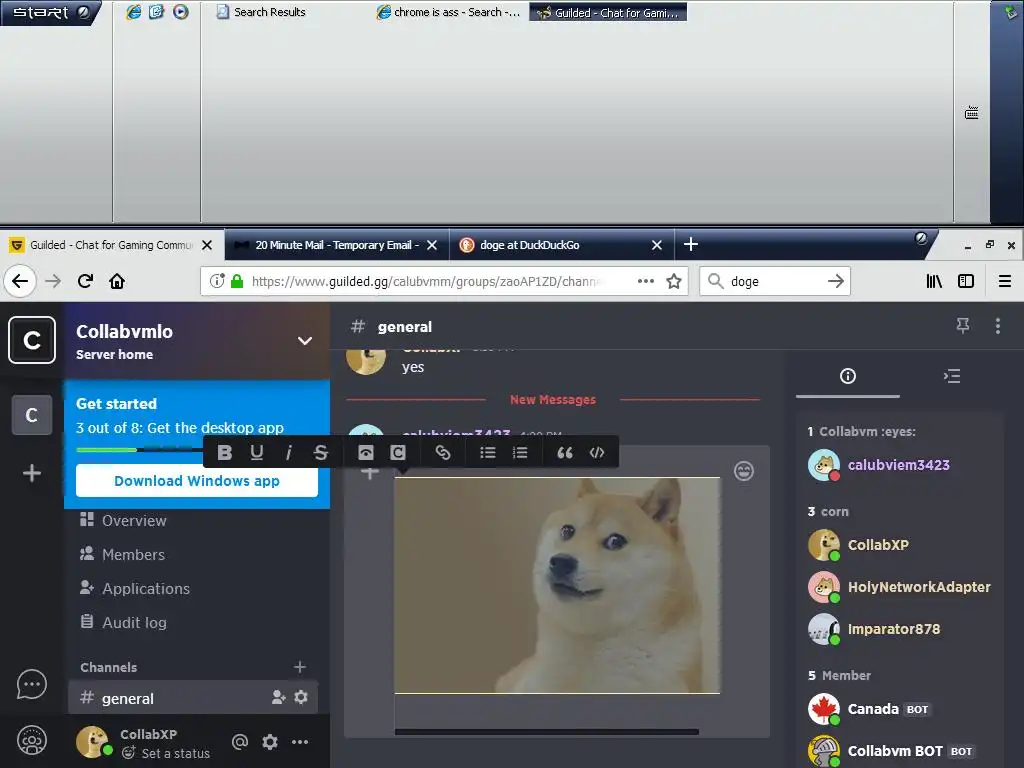Open the Firefox hamburger menu
Viewport: 1024px width, 768px height.
coord(1004,281)
